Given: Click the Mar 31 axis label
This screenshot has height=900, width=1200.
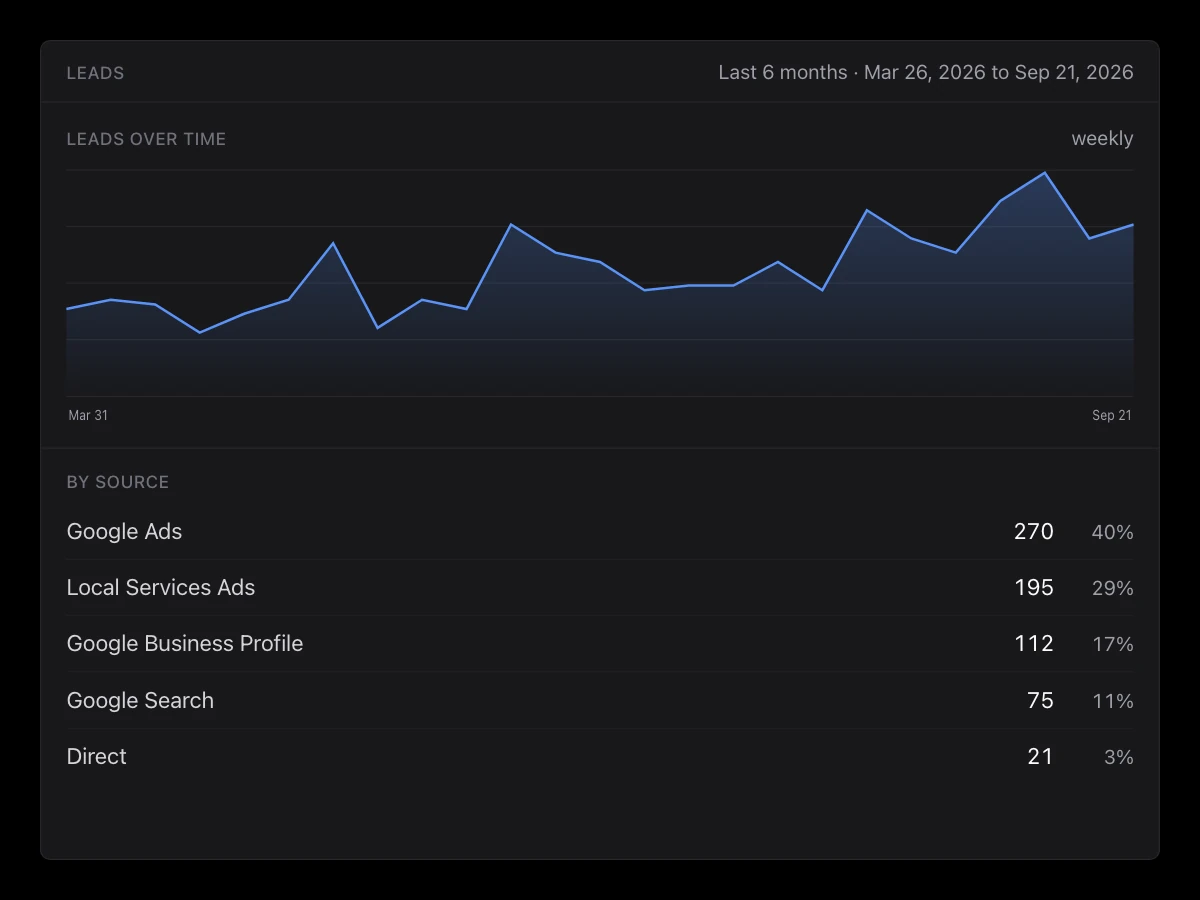Looking at the screenshot, I should click(x=88, y=415).
